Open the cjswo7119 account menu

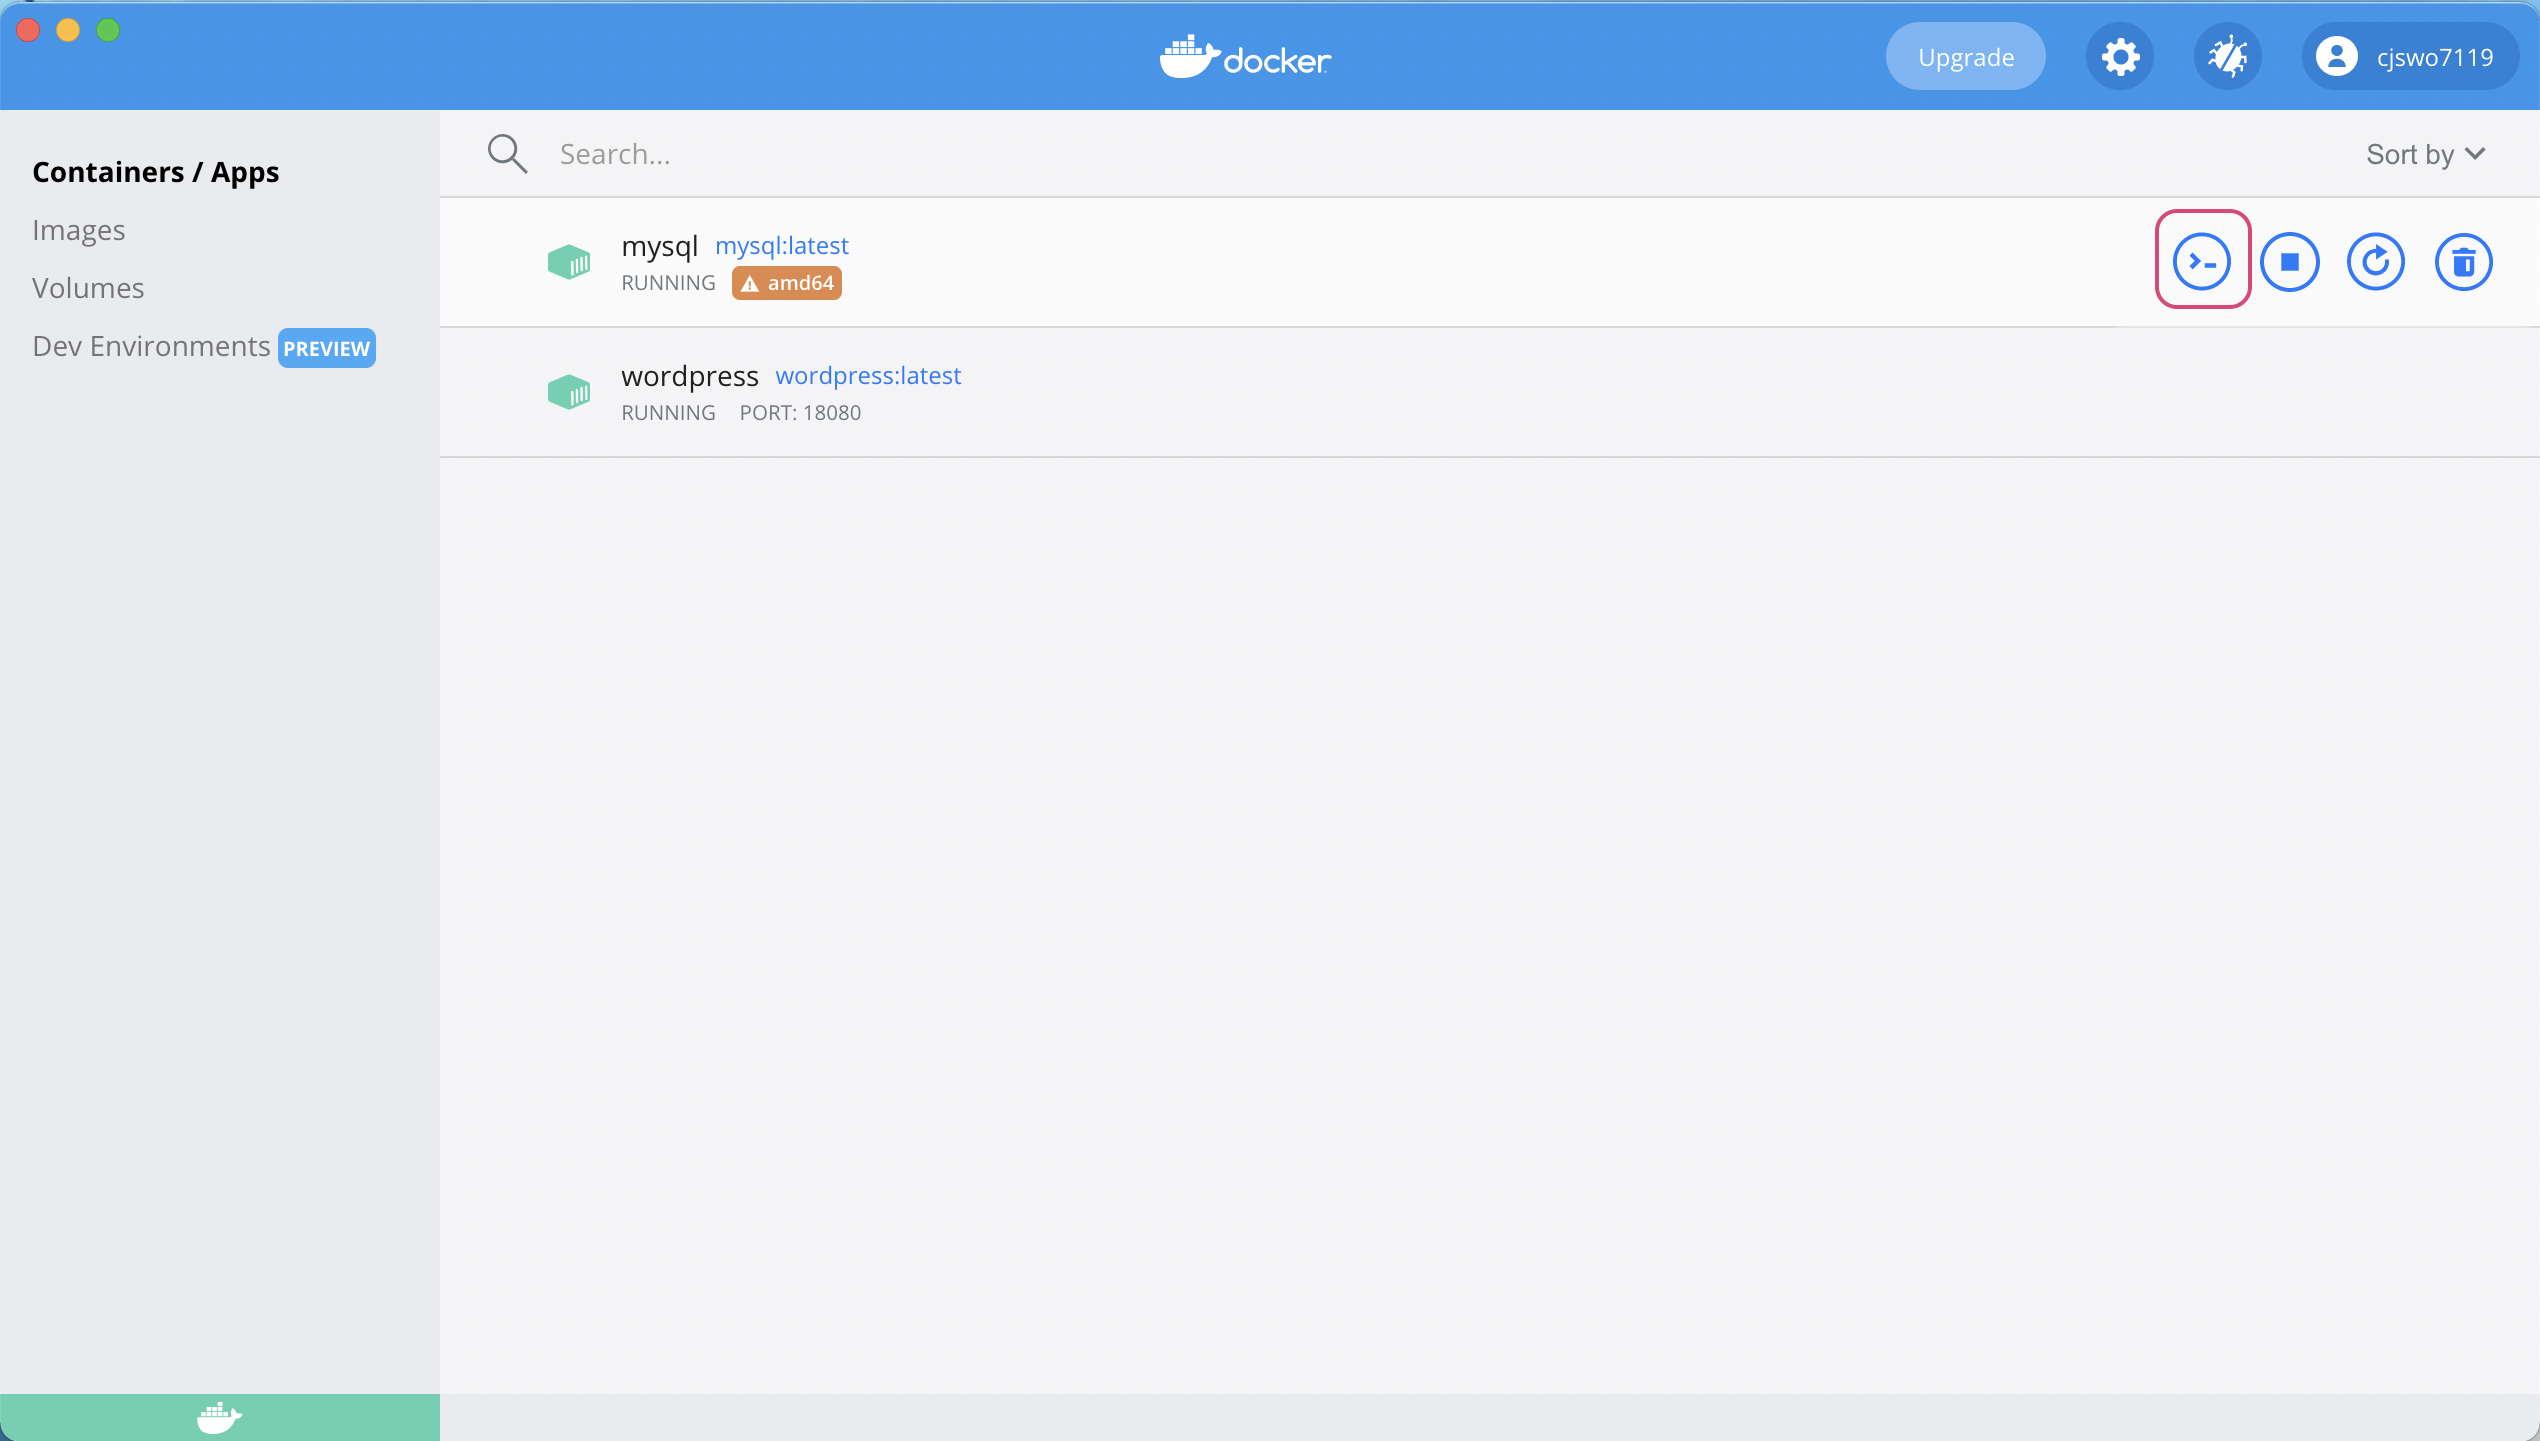tap(2408, 57)
